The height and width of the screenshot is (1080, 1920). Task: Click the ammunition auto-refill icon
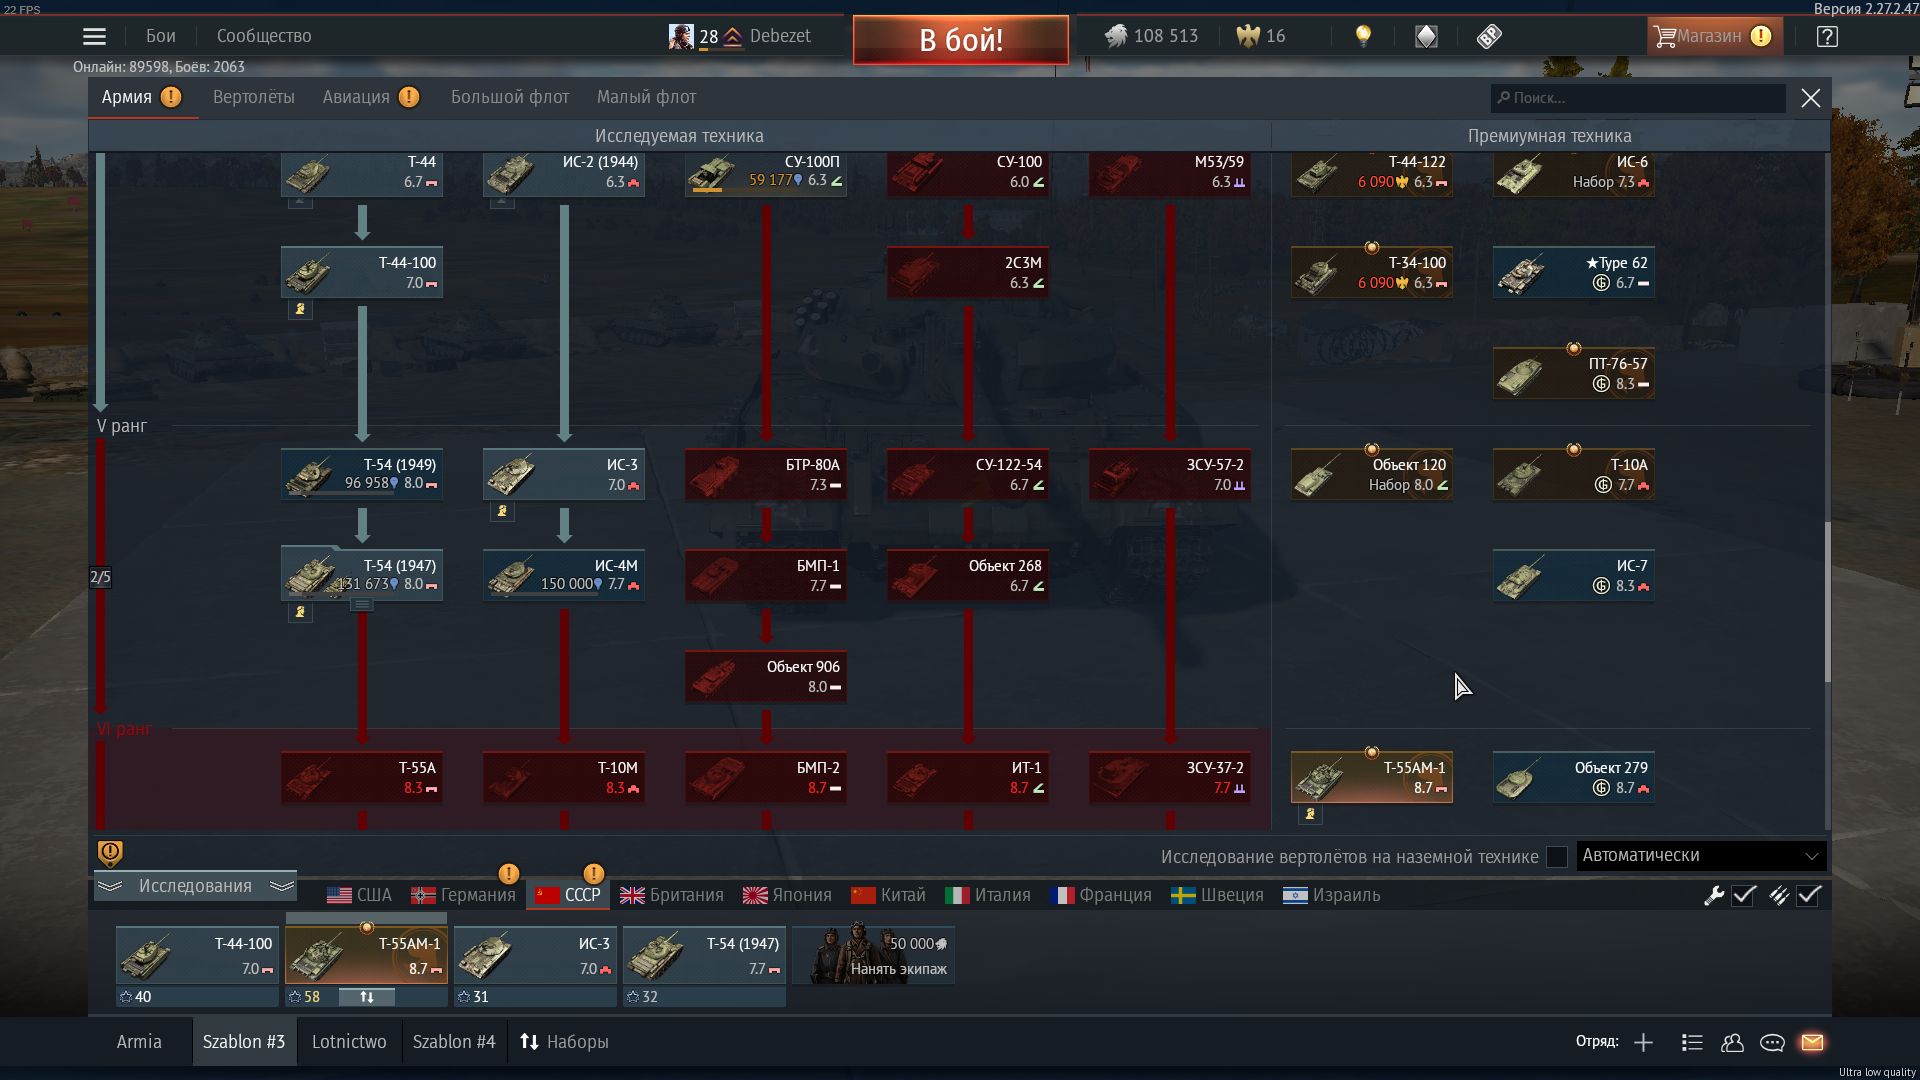click(x=1779, y=895)
